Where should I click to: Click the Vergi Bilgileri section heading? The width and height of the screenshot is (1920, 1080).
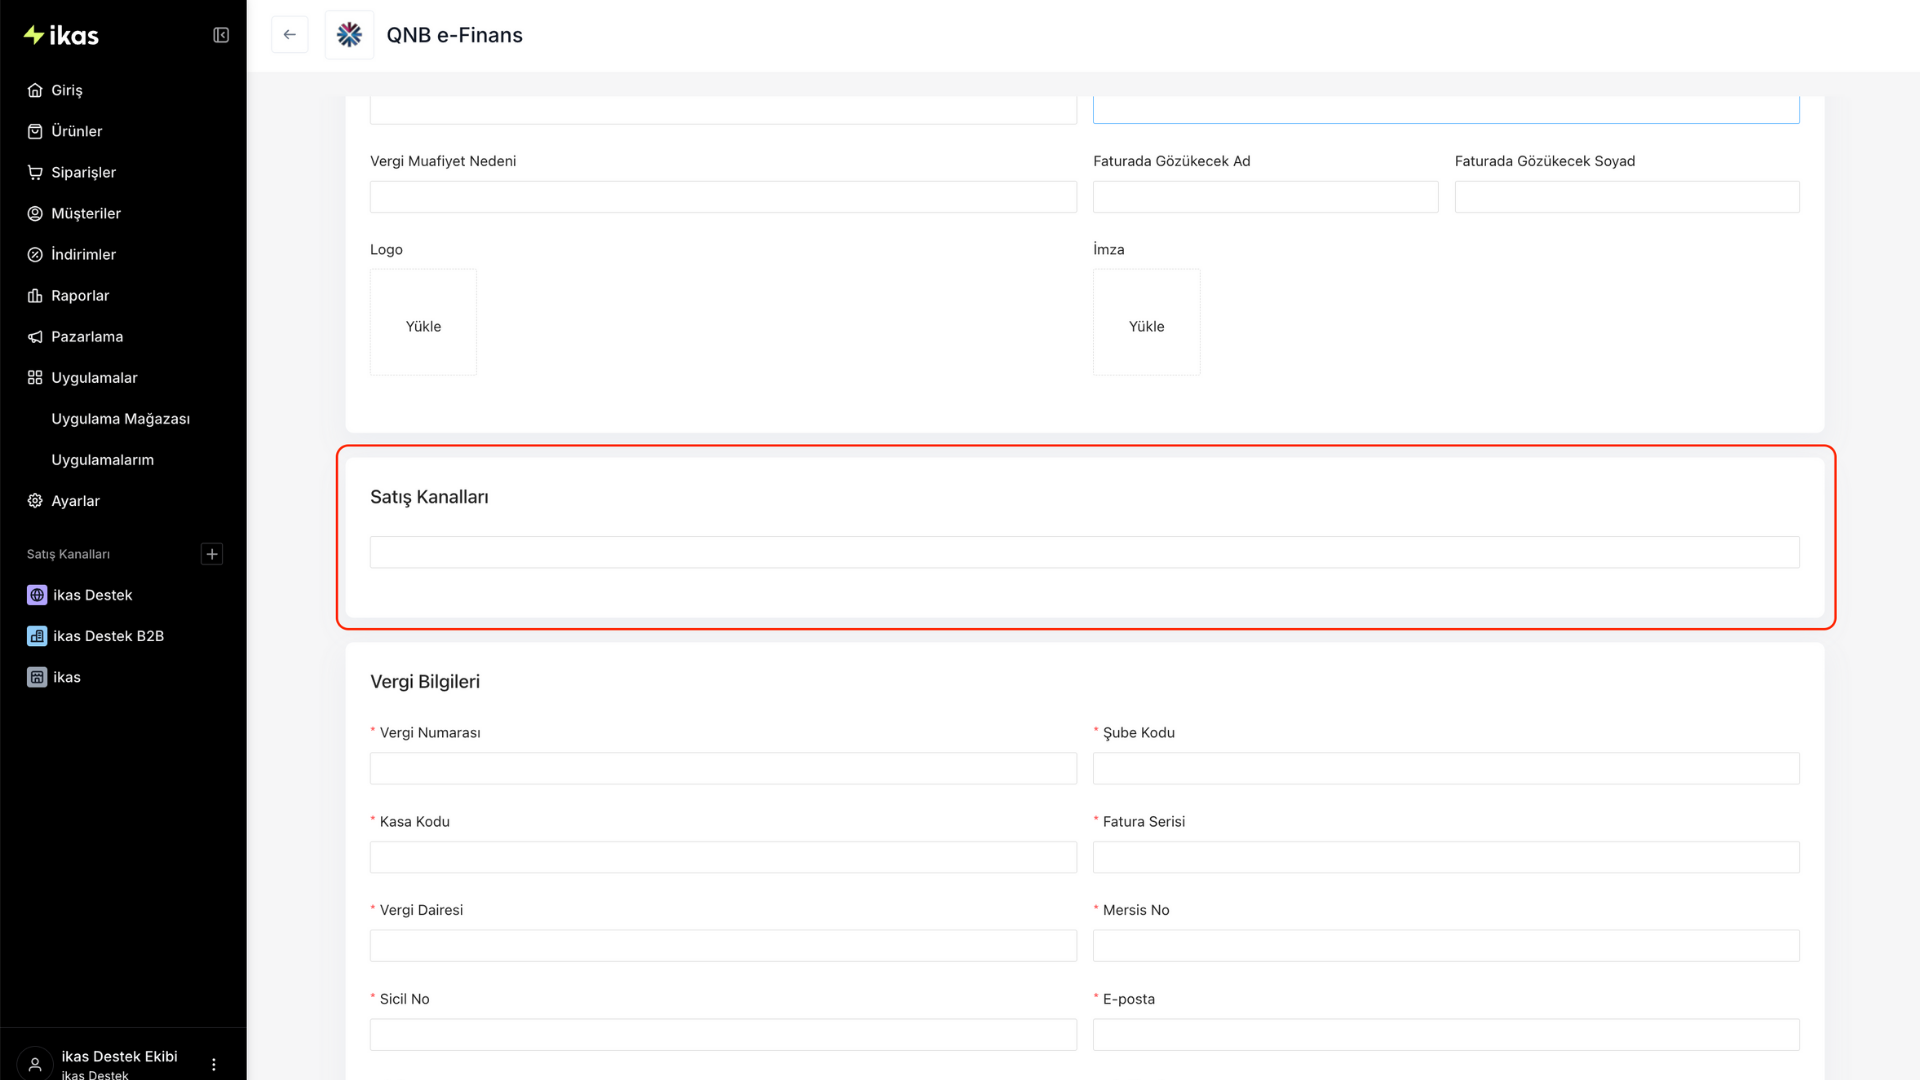tap(425, 682)
